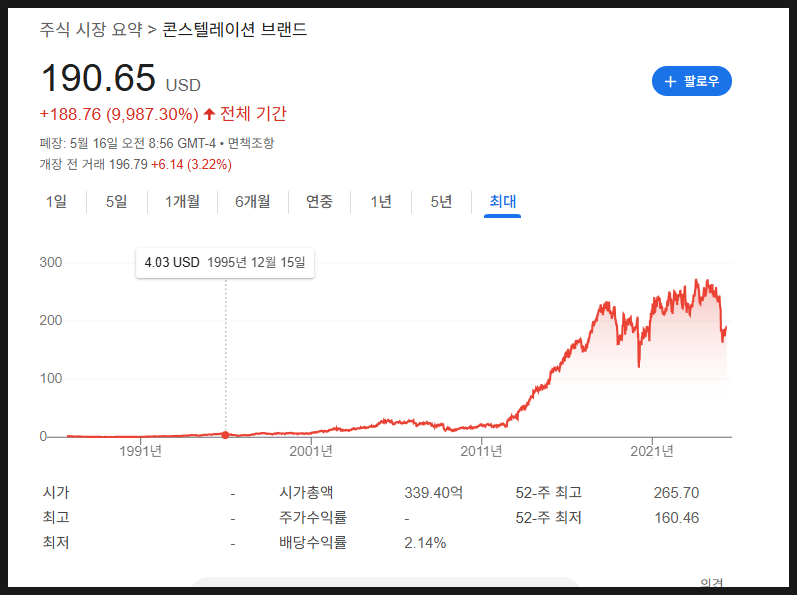Click the 52-주 최고 label
The width and height of the screenshot is (797, 595).
click(x=548, y=493)
